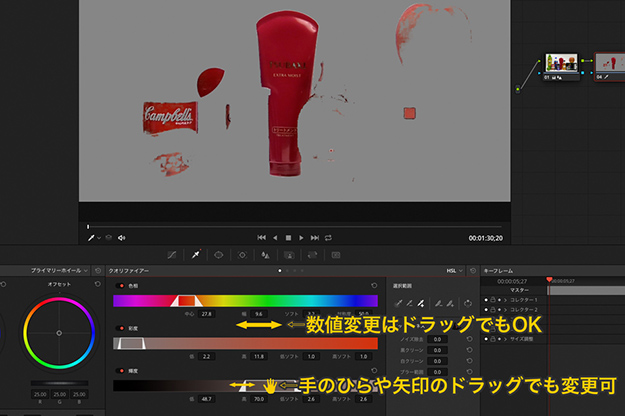Toggle the 輝度 (Luminance) qualifier switch
This screenshot has height=416, width=625.
tap(122, 371)
